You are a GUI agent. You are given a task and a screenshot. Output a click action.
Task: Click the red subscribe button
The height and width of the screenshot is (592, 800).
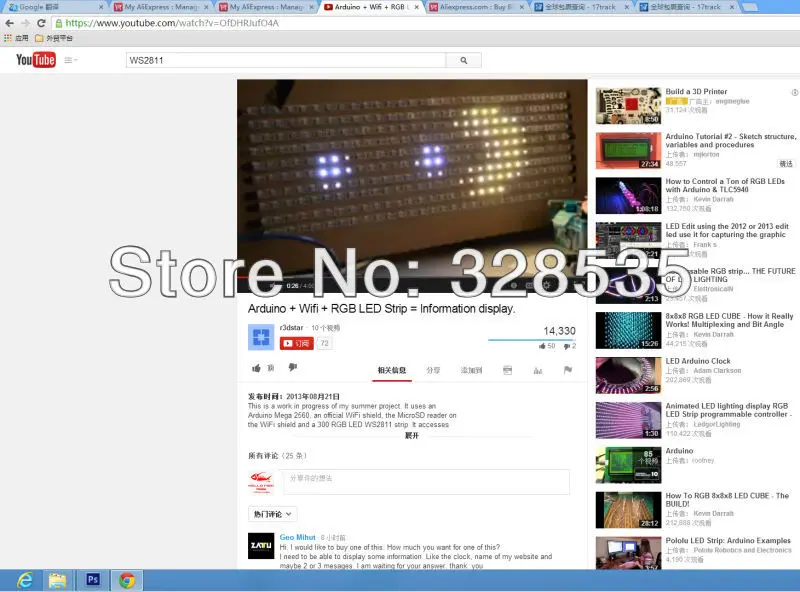(x=296, y=343)
